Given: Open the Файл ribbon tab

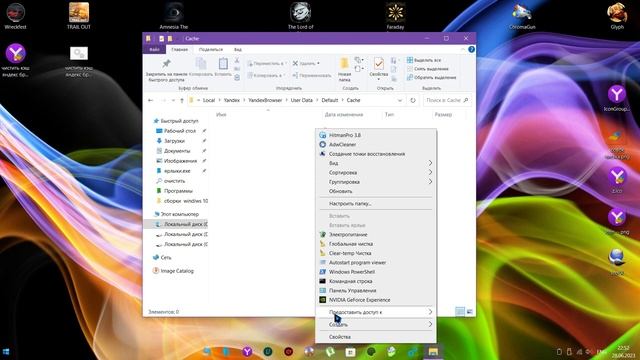Looking at the screenshot, I should (x=154, y=49).
